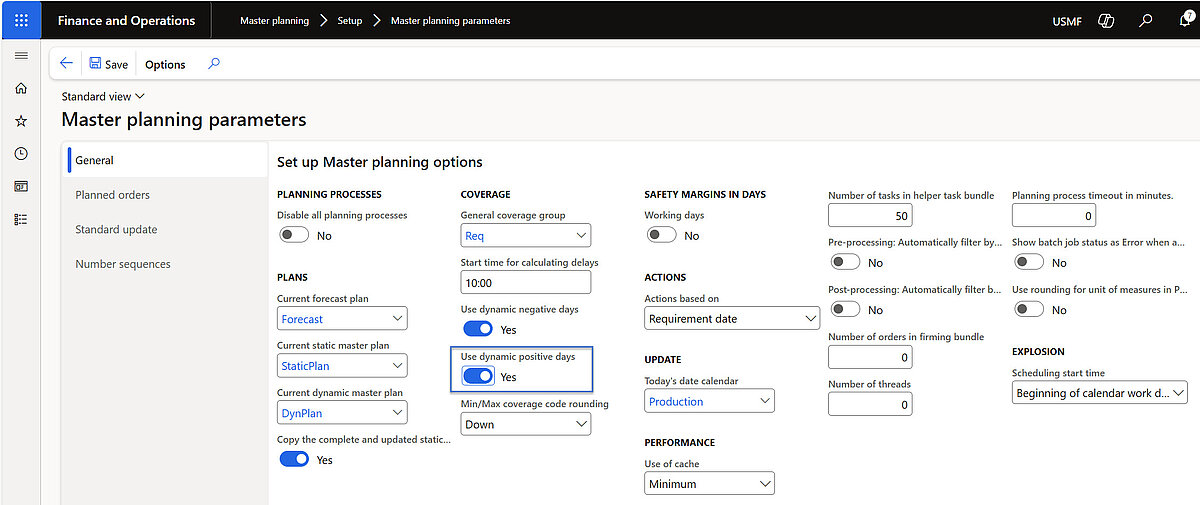Viewport: 1200px width, 505px height.
Task: Click the Save button
Action: (108, 64)
